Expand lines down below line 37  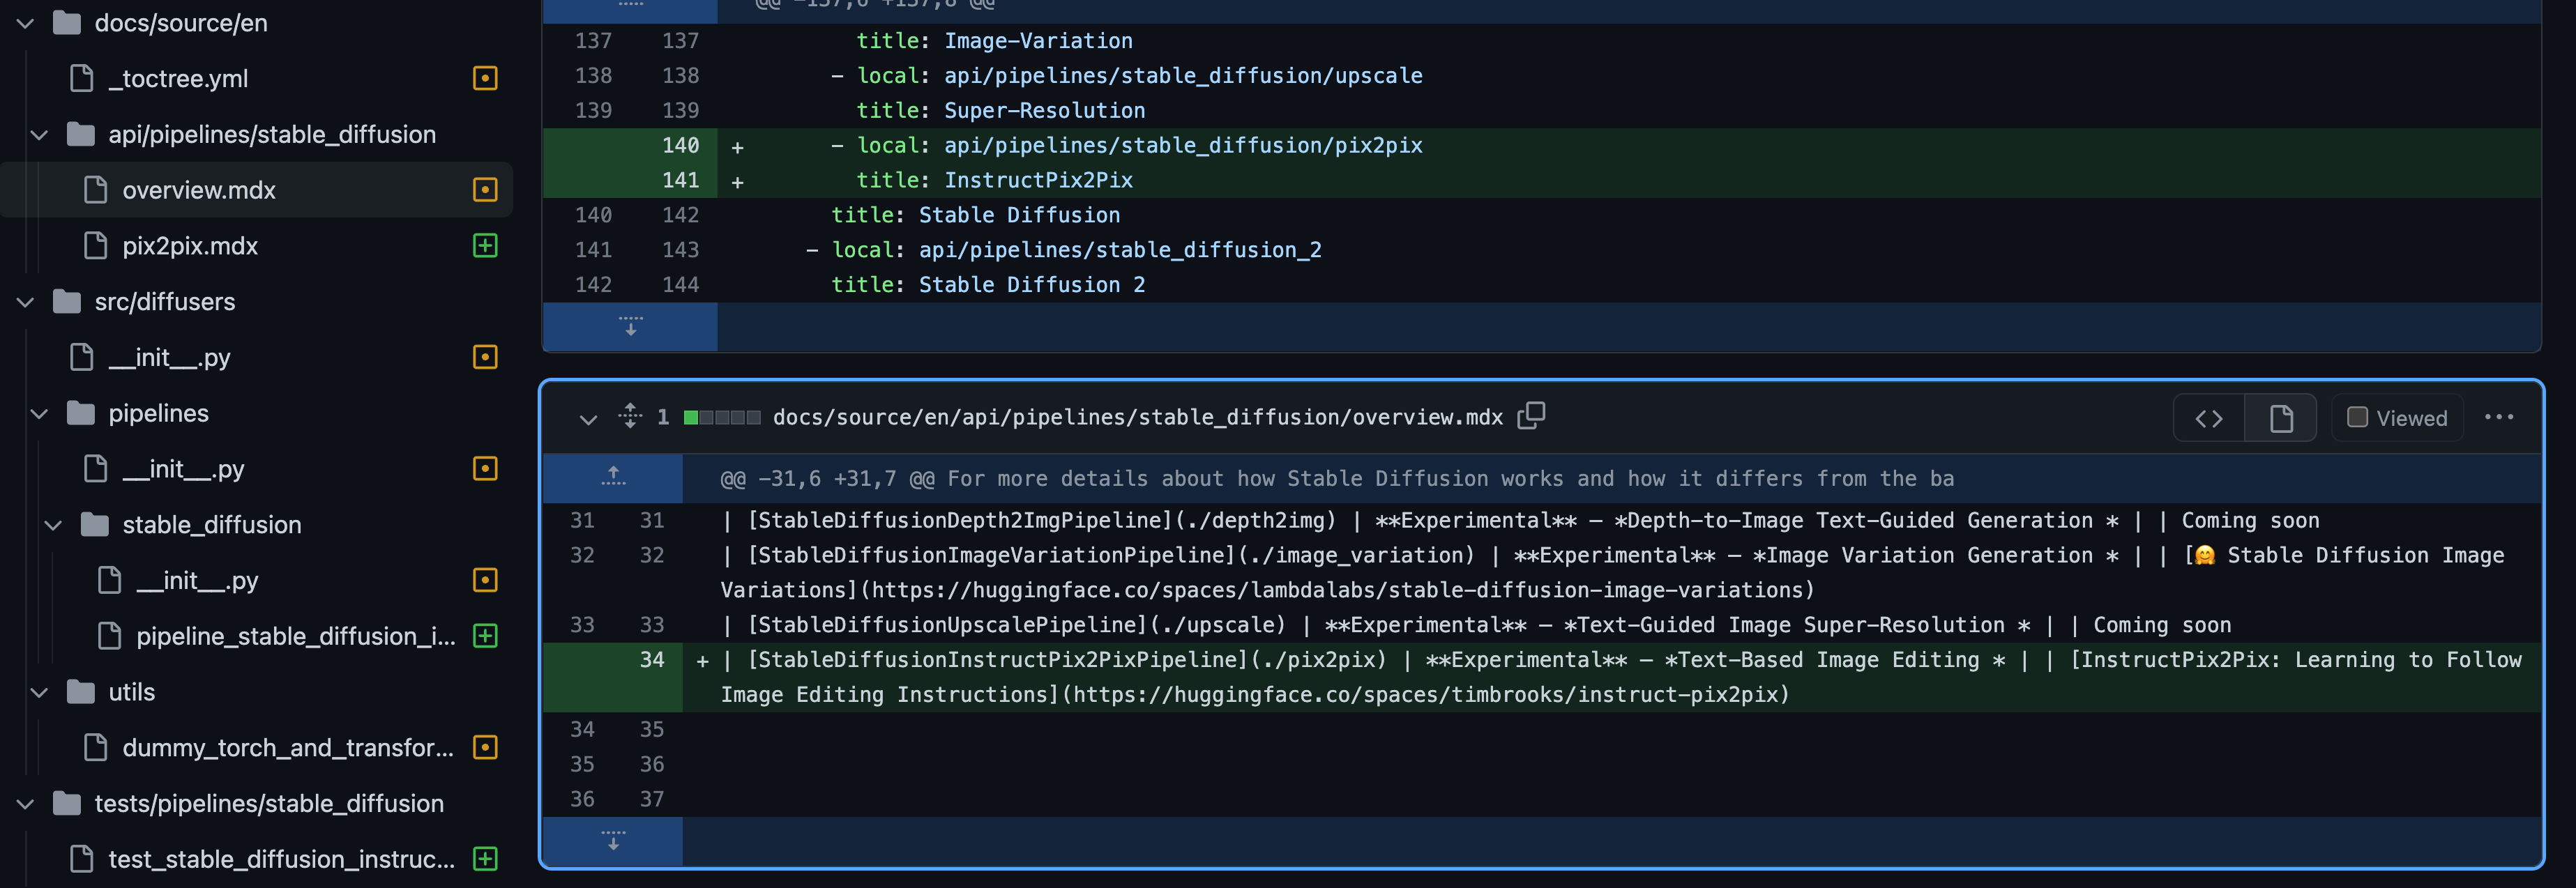point(613,840)
